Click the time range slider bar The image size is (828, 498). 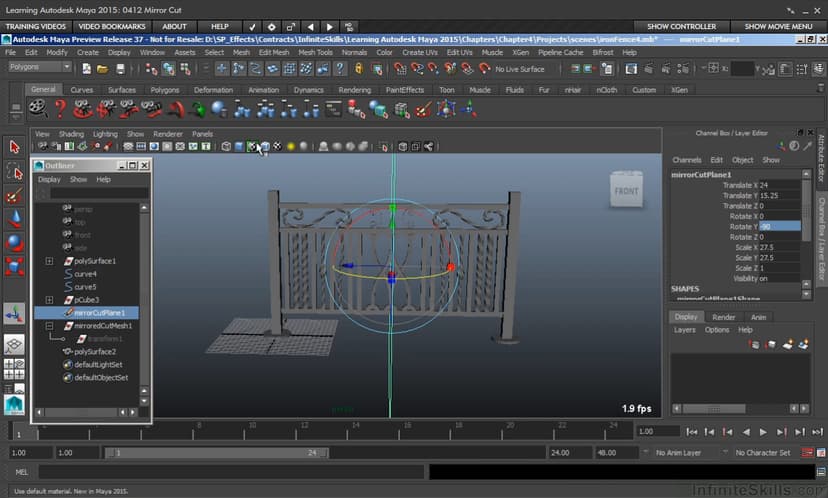[x=217, y=453]
